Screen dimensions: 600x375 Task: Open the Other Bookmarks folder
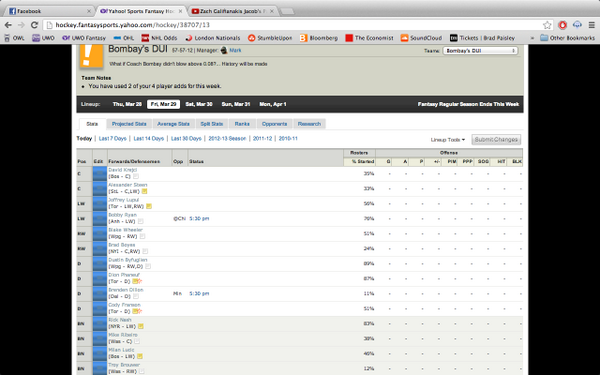(x=567, y=38)
